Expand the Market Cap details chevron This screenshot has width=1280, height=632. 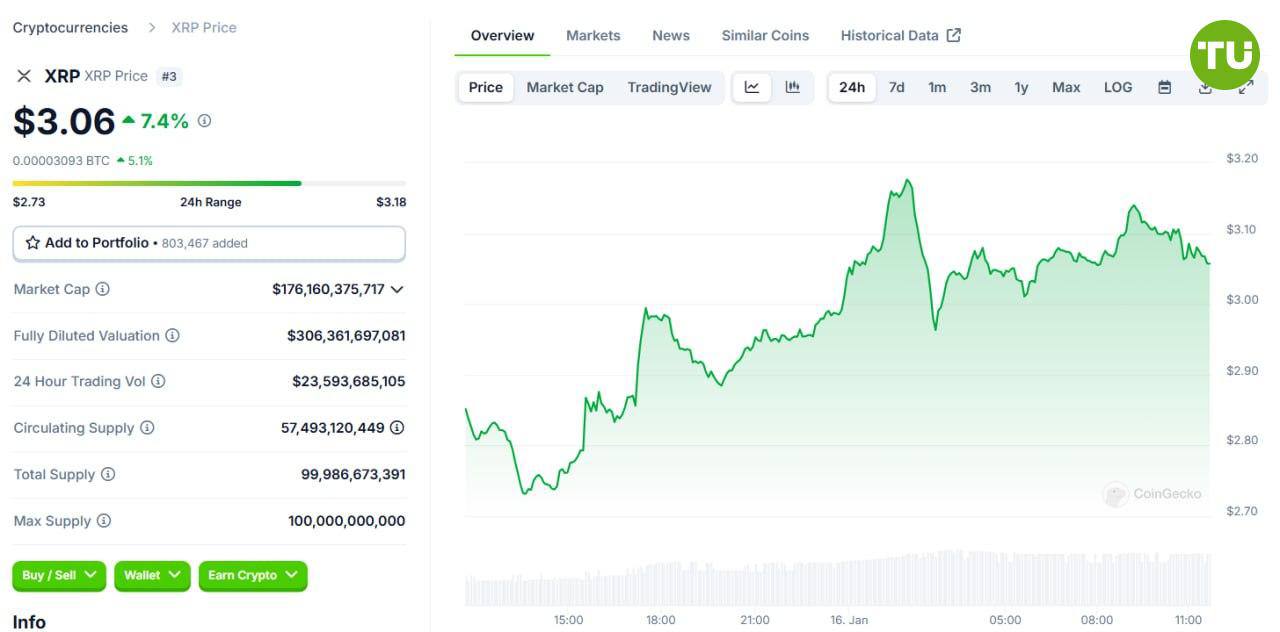pyautogui.click(x=397, y=289)
